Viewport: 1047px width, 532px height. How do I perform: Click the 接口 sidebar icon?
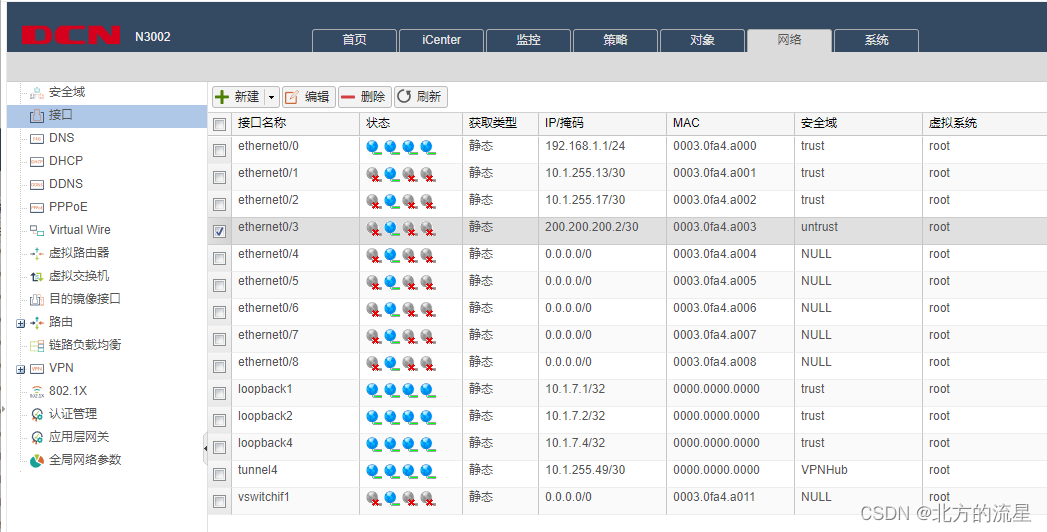(37, 115)
